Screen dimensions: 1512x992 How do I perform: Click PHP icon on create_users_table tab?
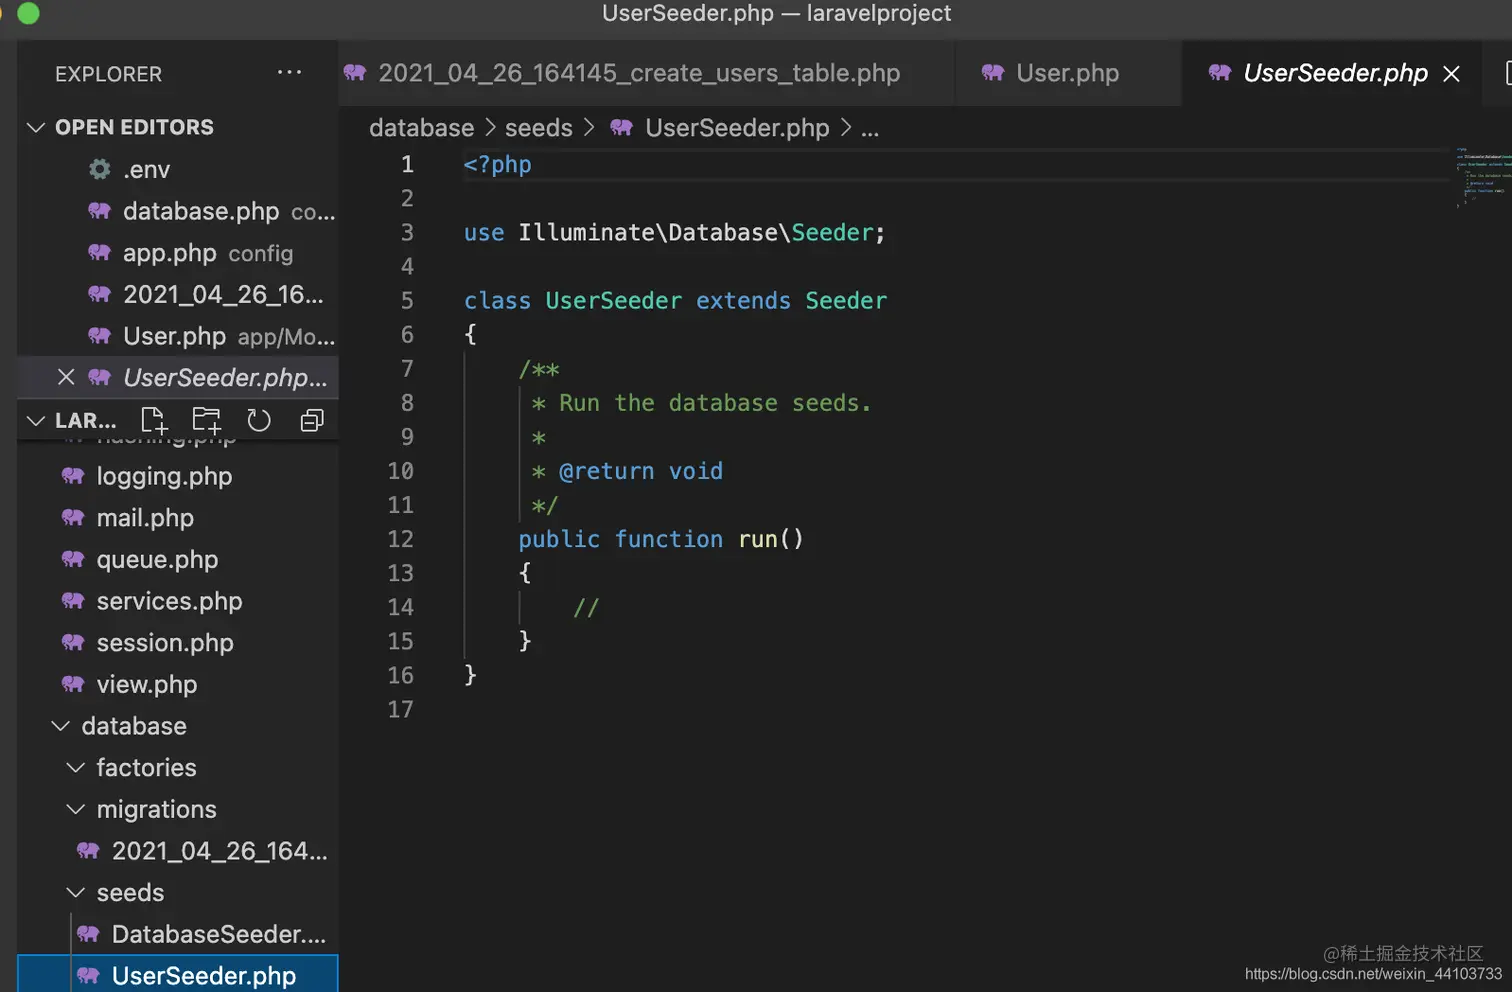point(355,73)
